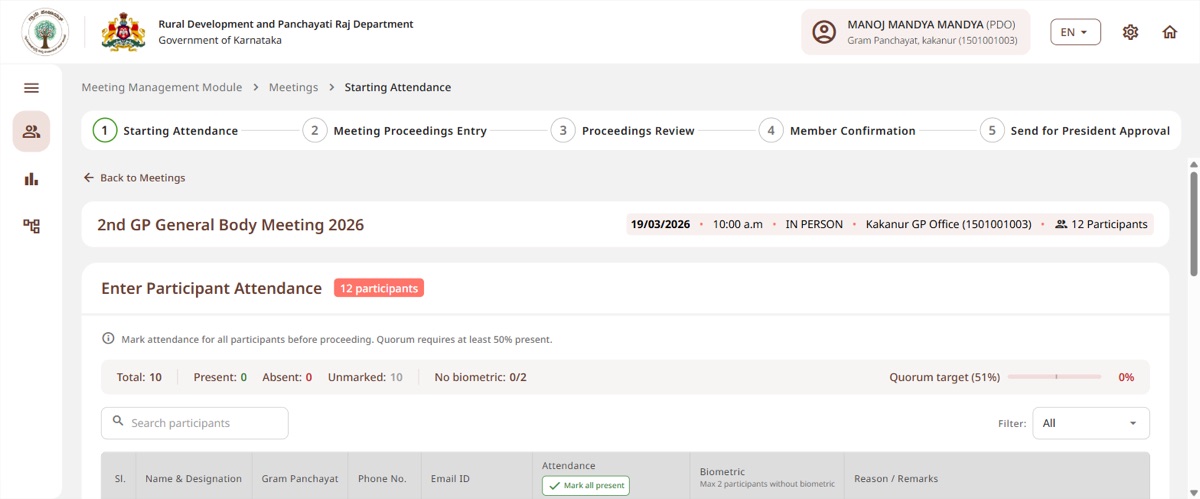Go to home via house icon
1200x499 pixels.
[x=1169, y=32]
